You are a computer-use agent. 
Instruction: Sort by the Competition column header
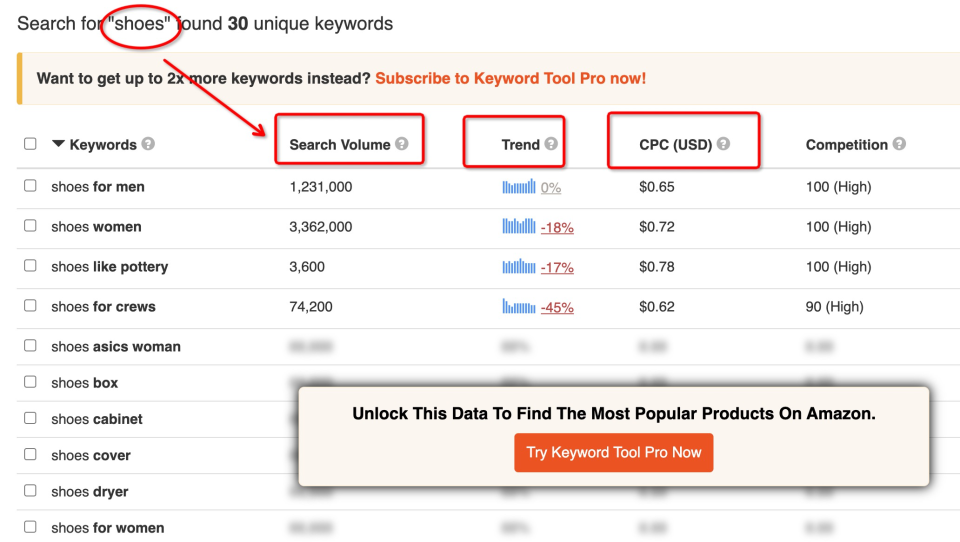[846, 145]
